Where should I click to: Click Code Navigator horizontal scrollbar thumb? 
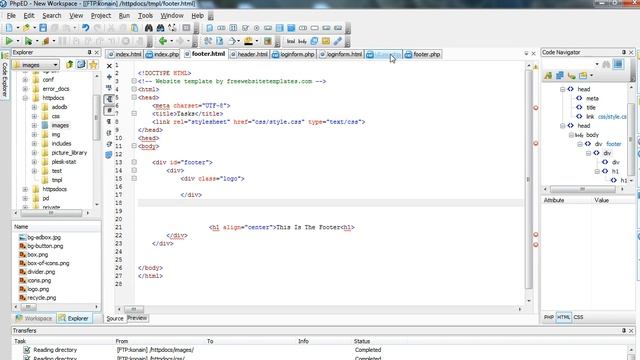pyautogui.click(x=582, y=189)
